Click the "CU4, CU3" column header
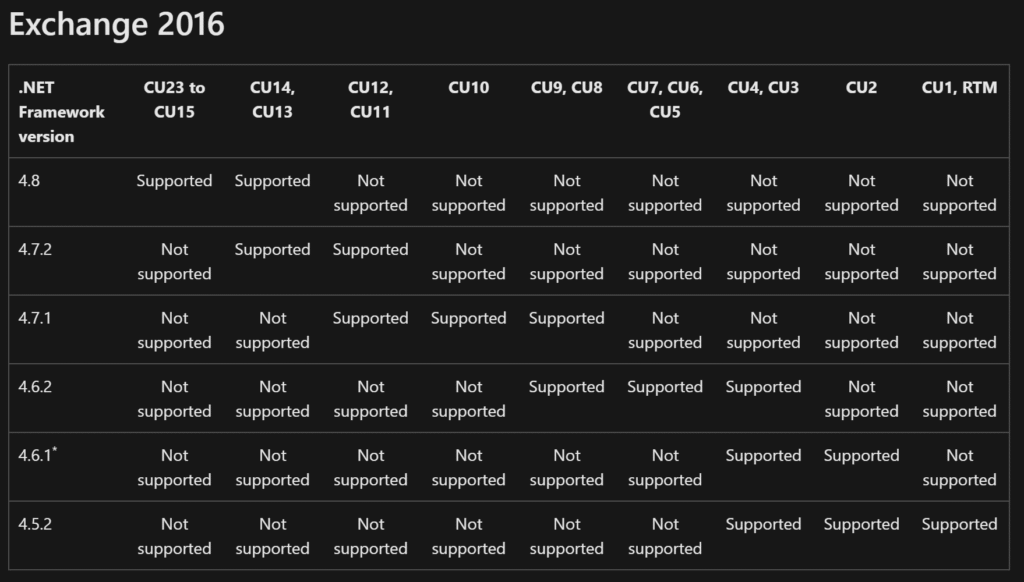 point(763,88)
